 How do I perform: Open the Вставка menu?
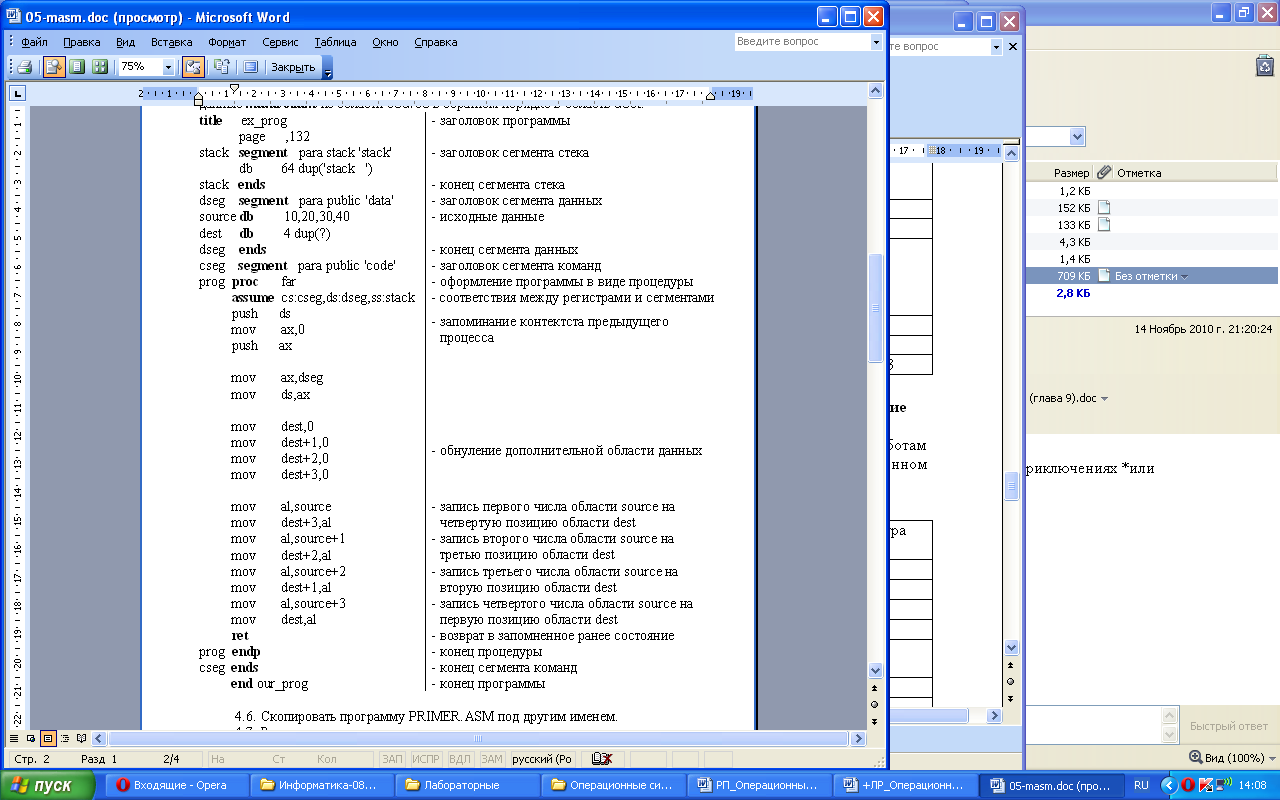click(172, 42)
